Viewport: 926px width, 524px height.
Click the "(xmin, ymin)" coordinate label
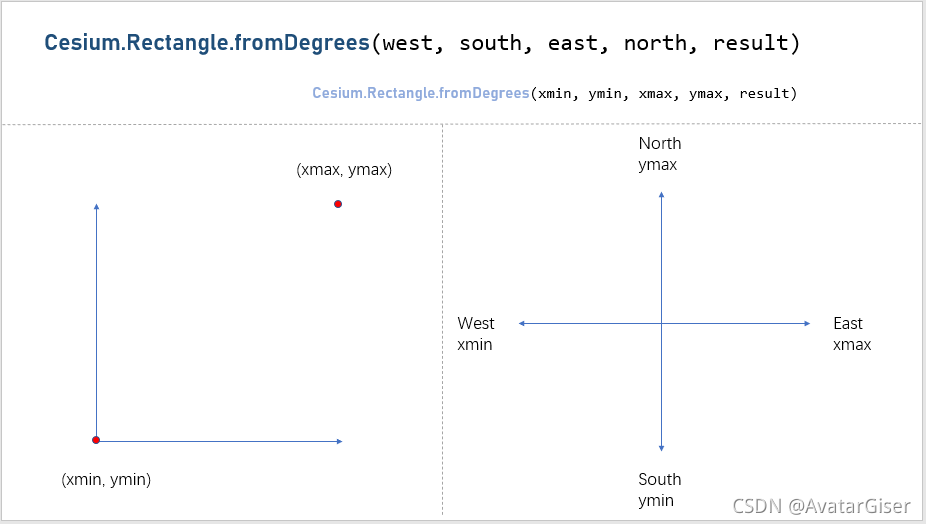[x=106, y=480]
